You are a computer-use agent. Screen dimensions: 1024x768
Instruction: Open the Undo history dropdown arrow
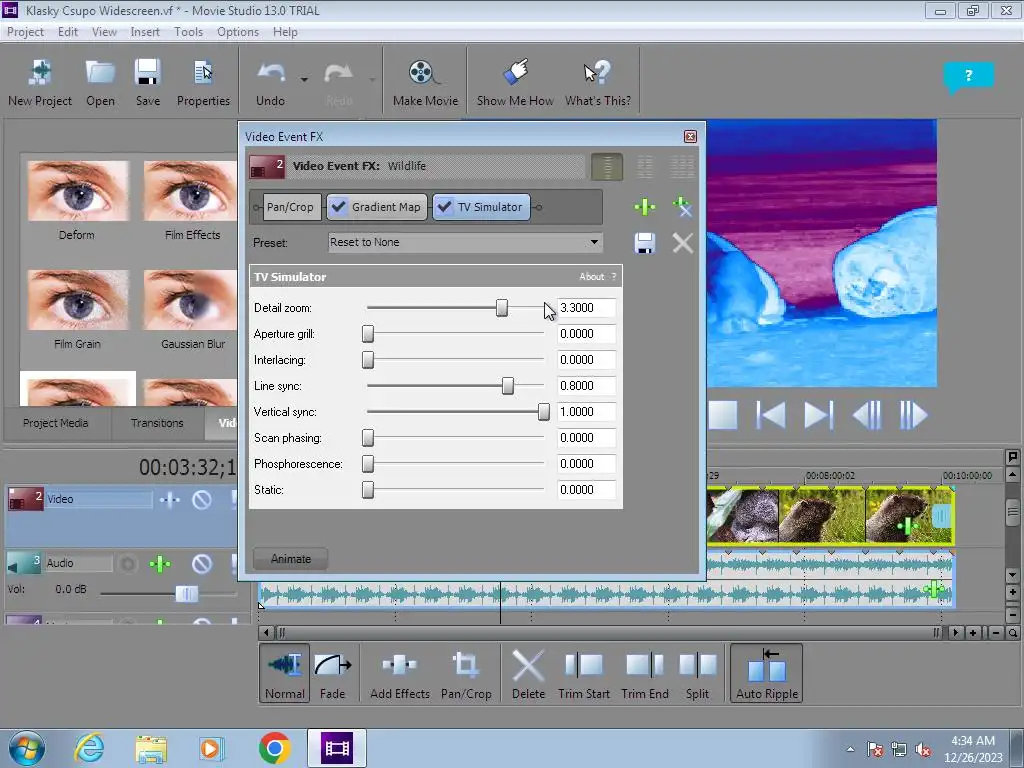(x=304, y=80)
